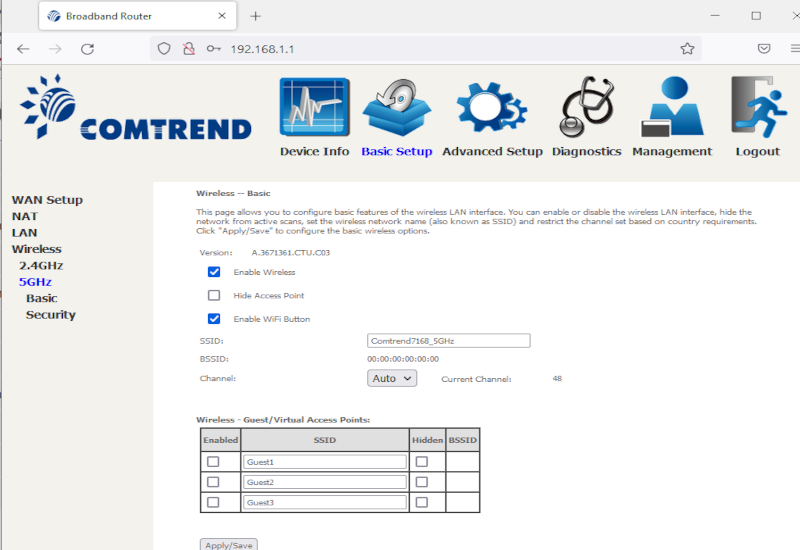Click the Diagnostics label
Viewport: 800px width, 550px height.
(587, 152)
